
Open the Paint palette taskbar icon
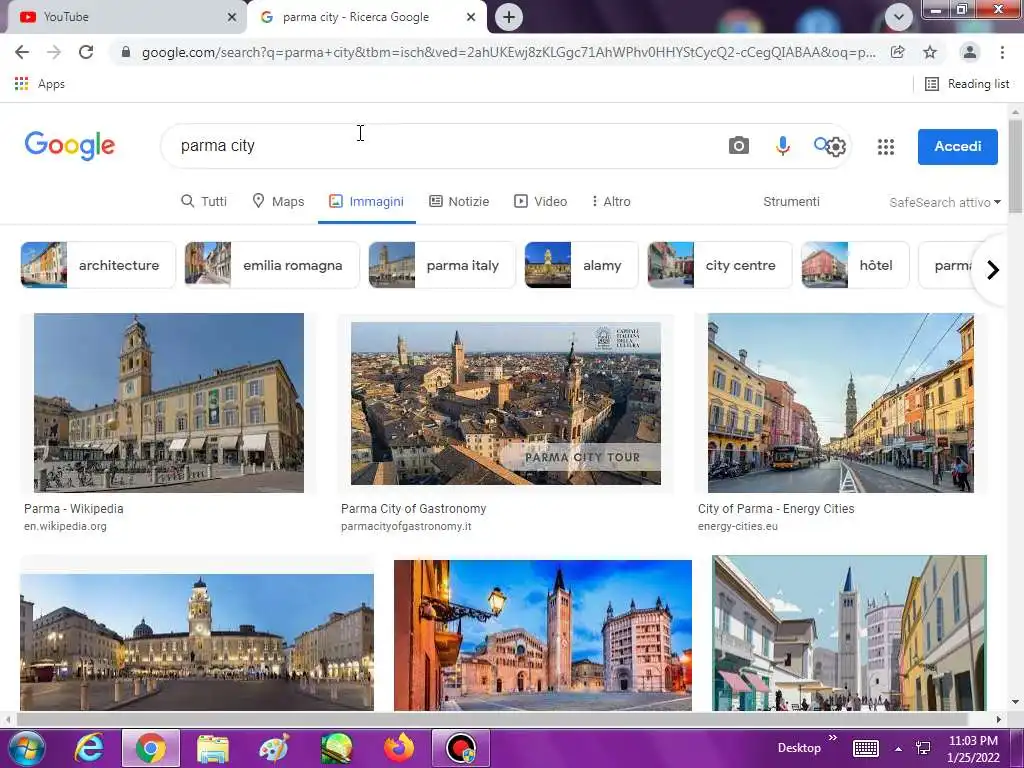(274, 748)
